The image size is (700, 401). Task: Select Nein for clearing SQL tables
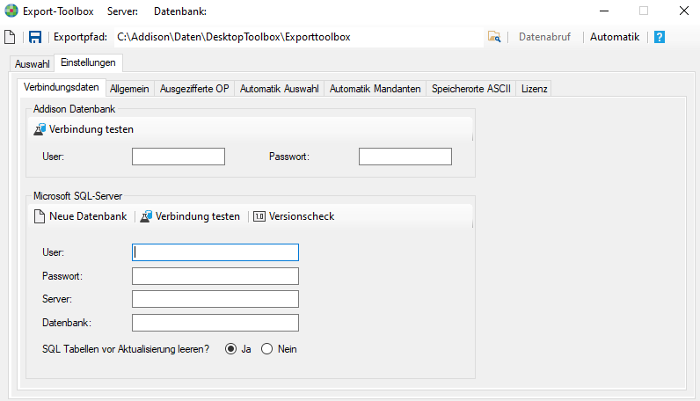(x=279, y=349)
